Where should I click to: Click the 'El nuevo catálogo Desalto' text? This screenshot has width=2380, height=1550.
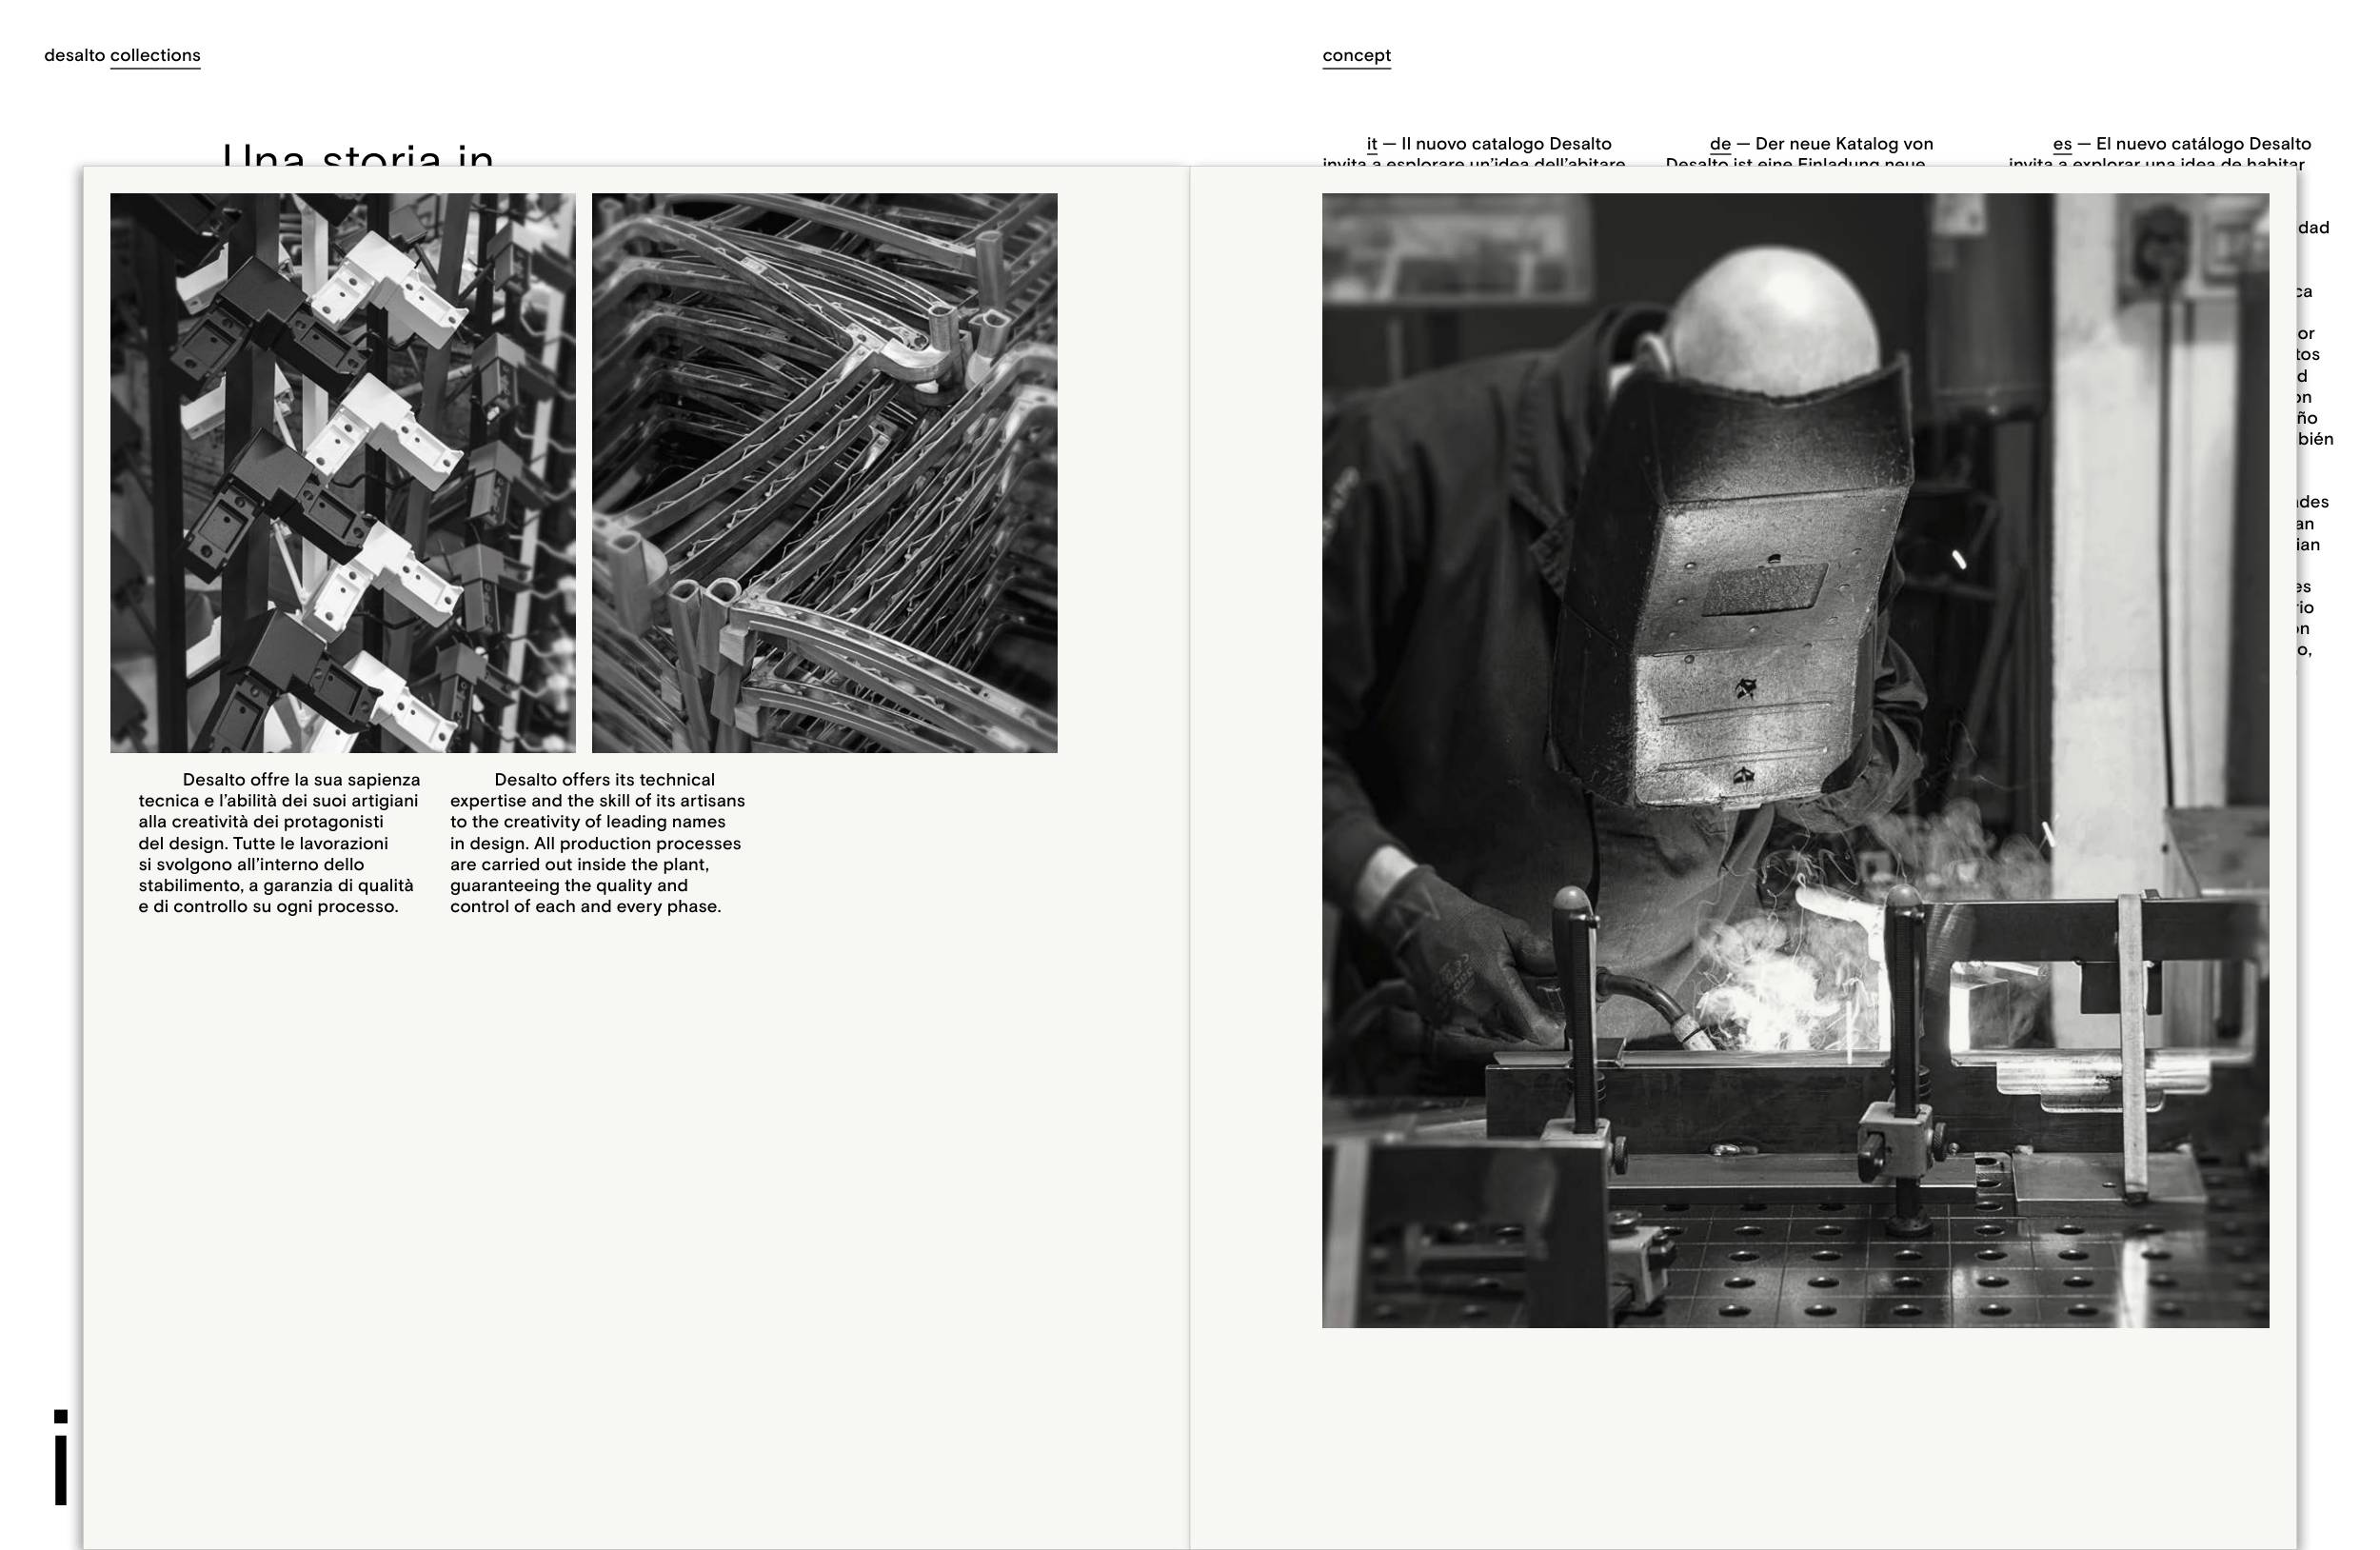pyautogui.click(x=2202, y=144)
